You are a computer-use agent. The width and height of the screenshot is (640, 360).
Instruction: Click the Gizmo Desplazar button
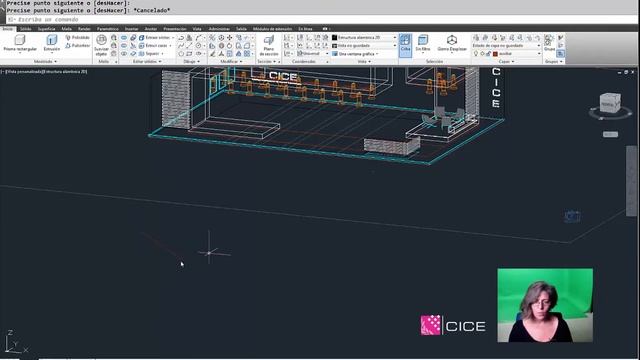click(452, 43)
